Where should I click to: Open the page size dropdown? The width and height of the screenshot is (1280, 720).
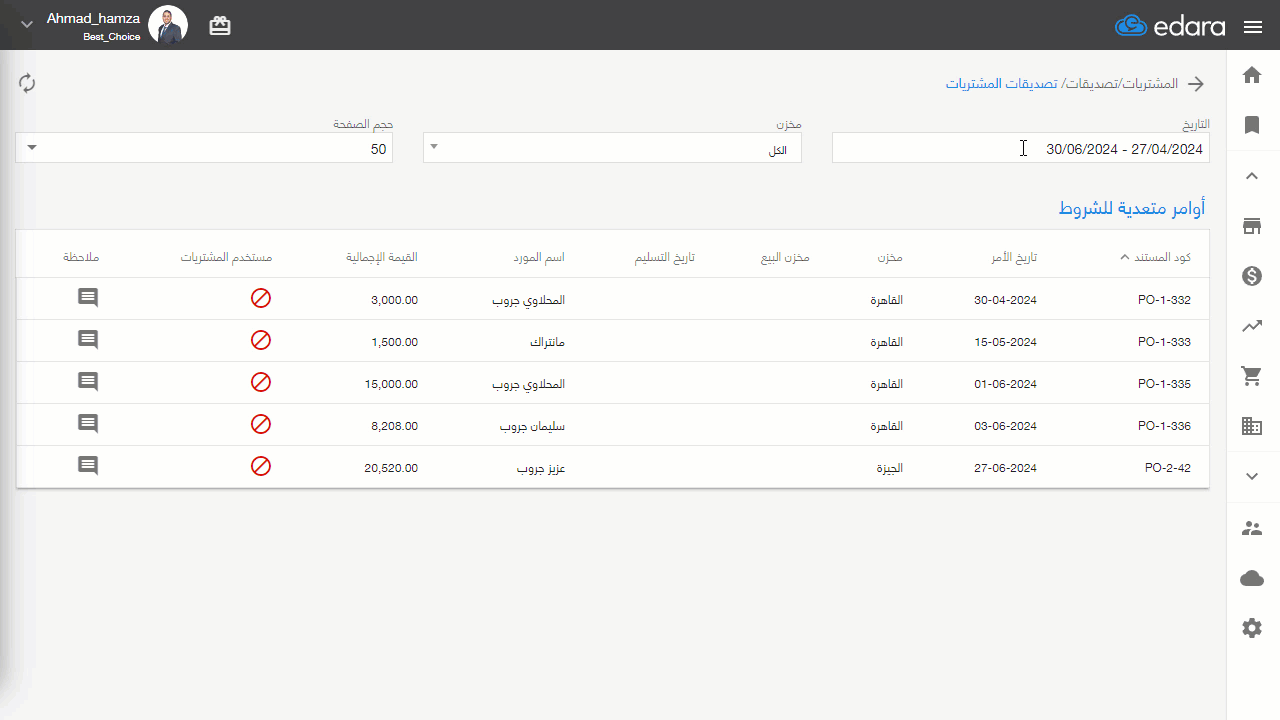(x=204, y=148)
